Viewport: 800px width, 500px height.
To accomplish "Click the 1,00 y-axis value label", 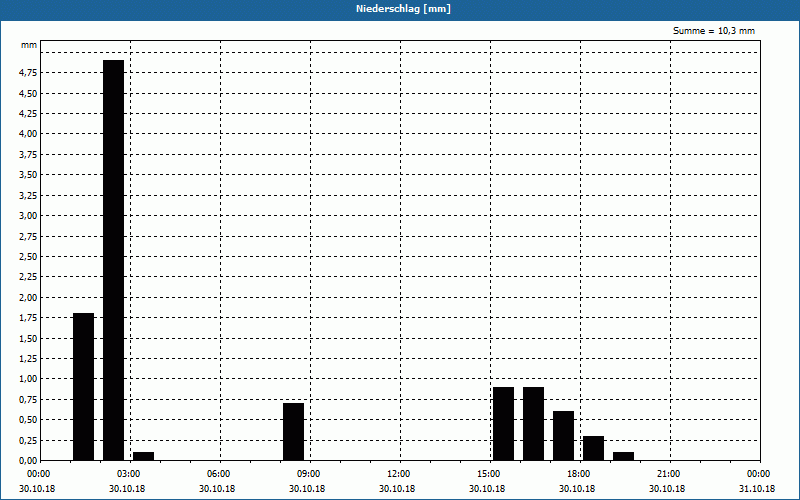I will [x=28, y=379].
